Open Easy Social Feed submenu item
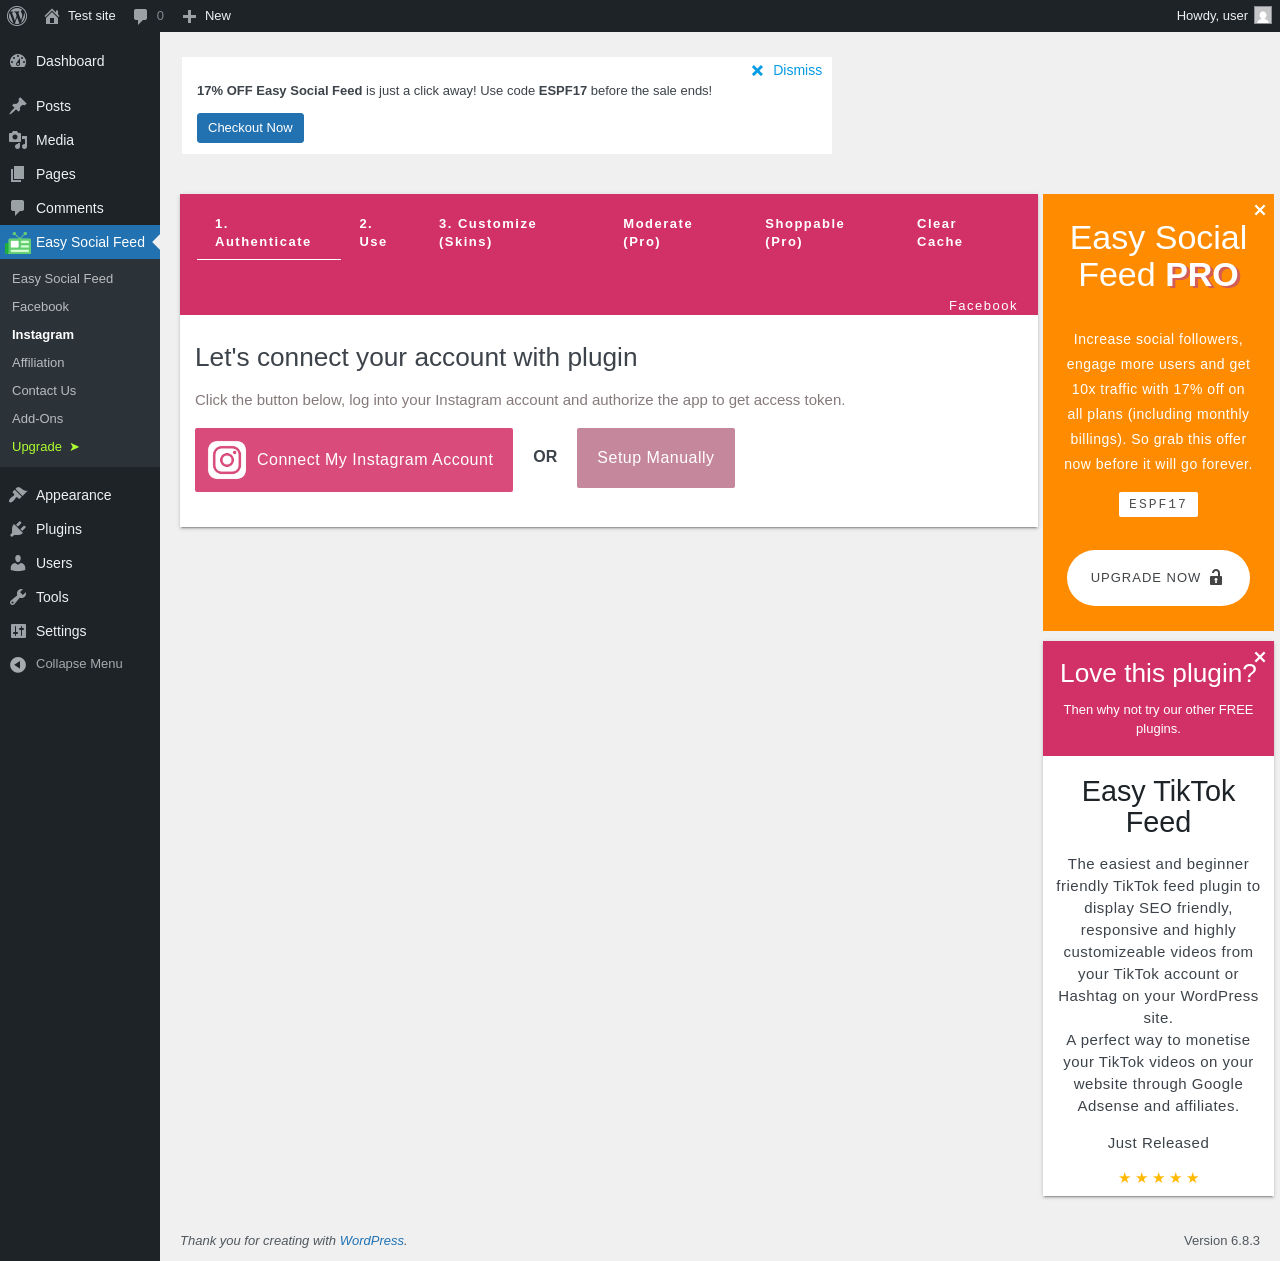This screenshot has height=1261, width=1280. [x=80, y=279]
